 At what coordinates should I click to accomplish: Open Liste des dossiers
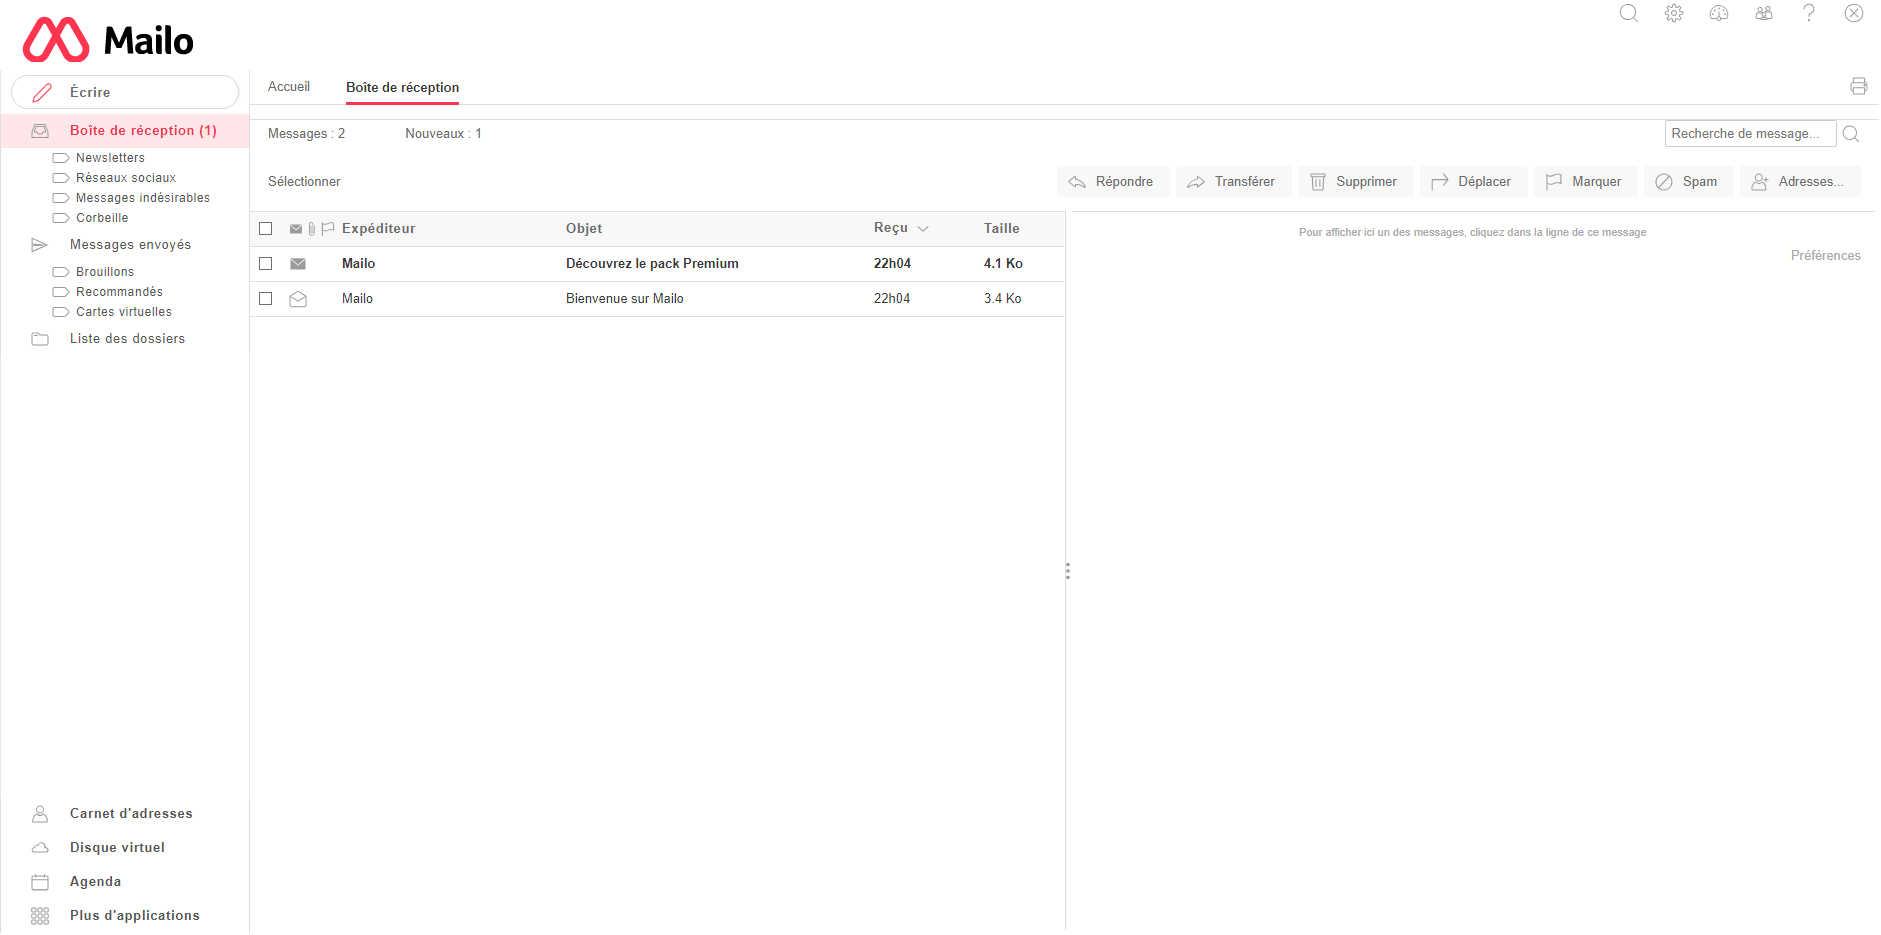click(127, 339)
